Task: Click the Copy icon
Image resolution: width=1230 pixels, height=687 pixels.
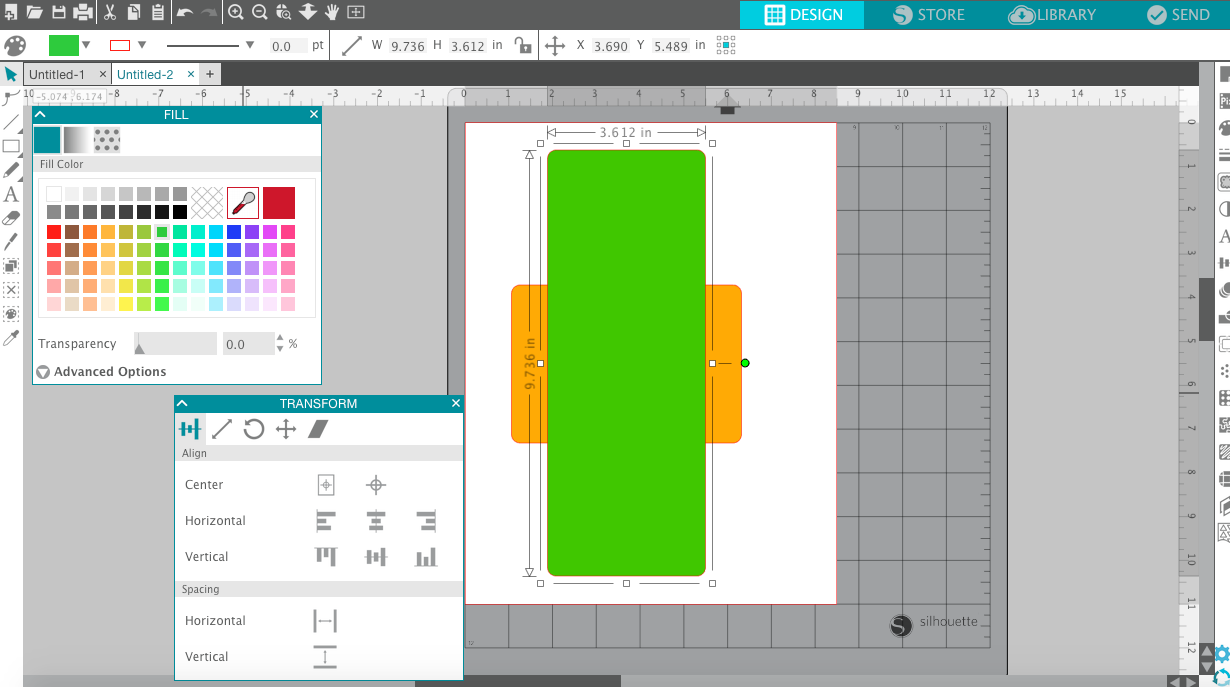Action: point(133,13)
